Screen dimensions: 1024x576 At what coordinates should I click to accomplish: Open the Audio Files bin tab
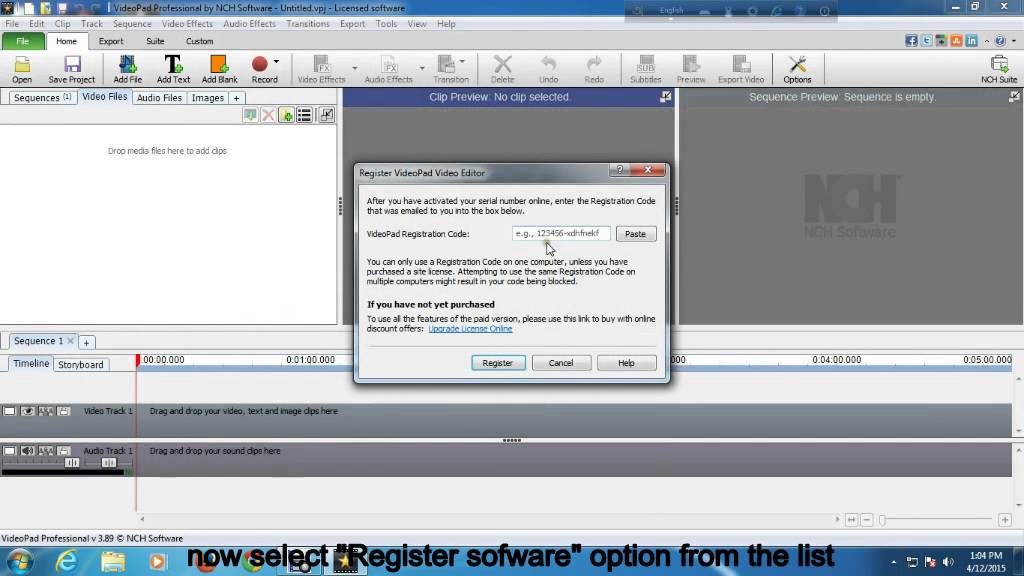[x=159, y=97]
